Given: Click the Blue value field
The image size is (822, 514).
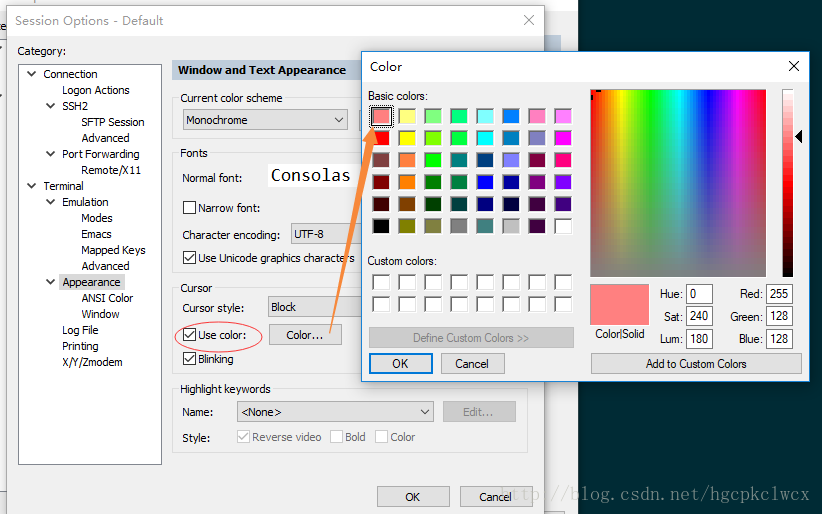Looking at the screenshot, I should 779,339.
